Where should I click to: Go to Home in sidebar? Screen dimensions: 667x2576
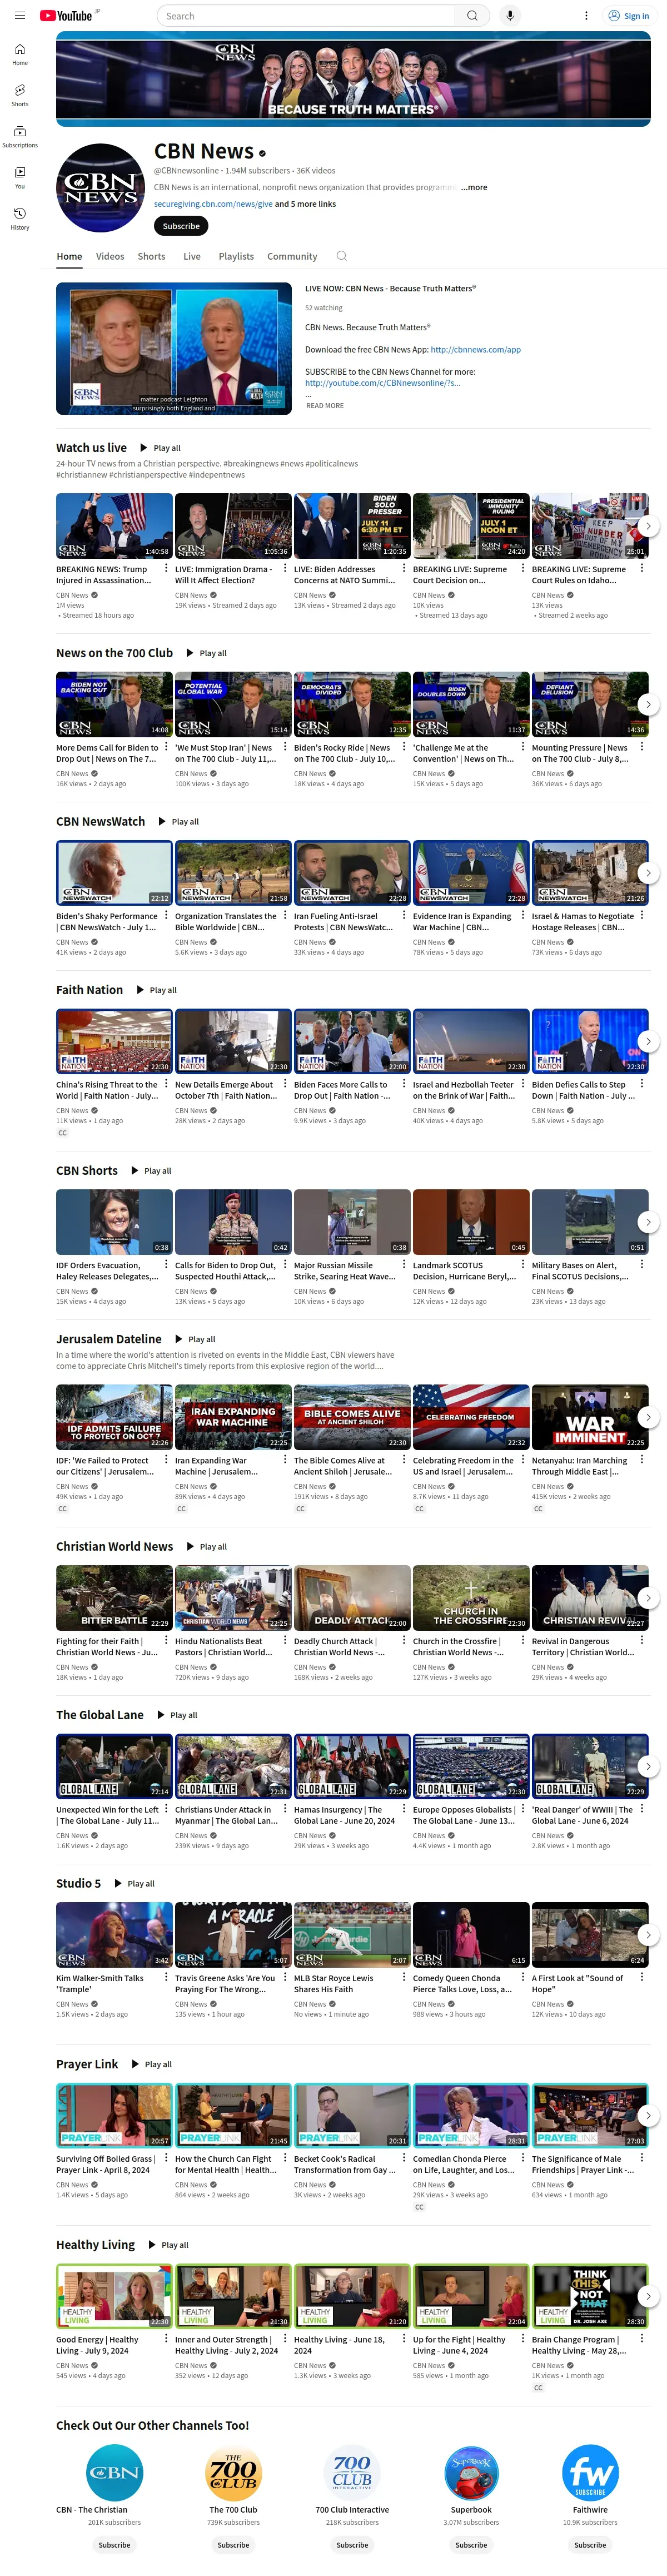click(20, 54)
